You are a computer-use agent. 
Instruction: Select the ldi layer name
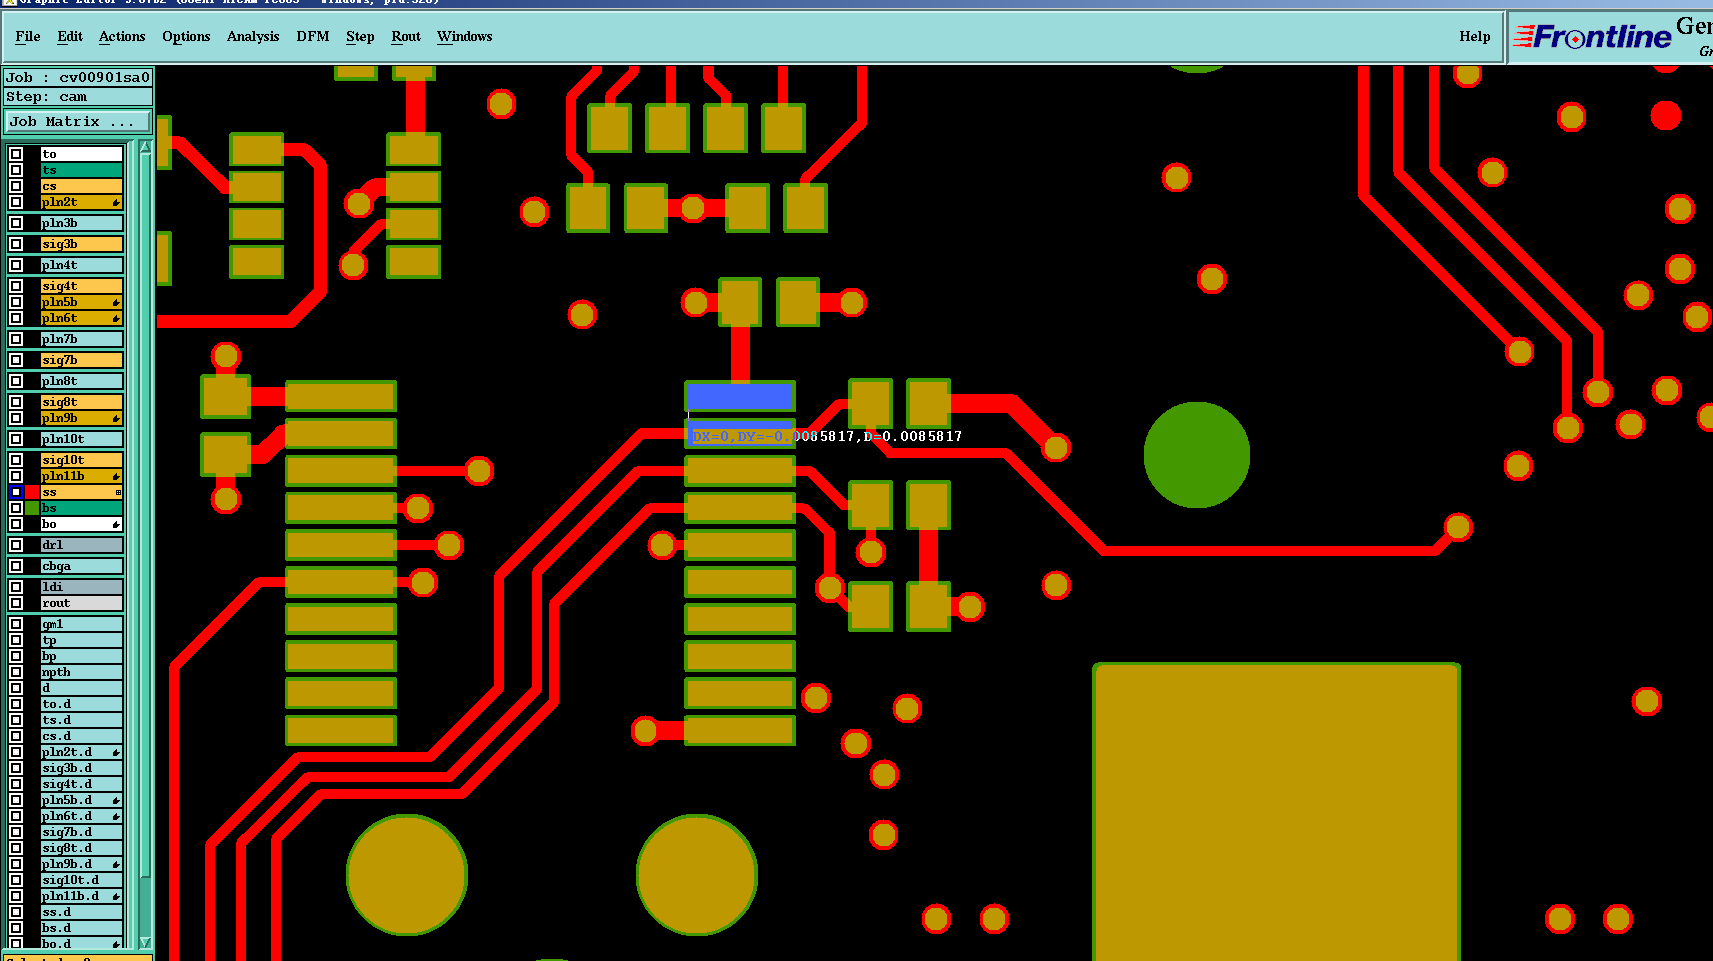(81, 587)
